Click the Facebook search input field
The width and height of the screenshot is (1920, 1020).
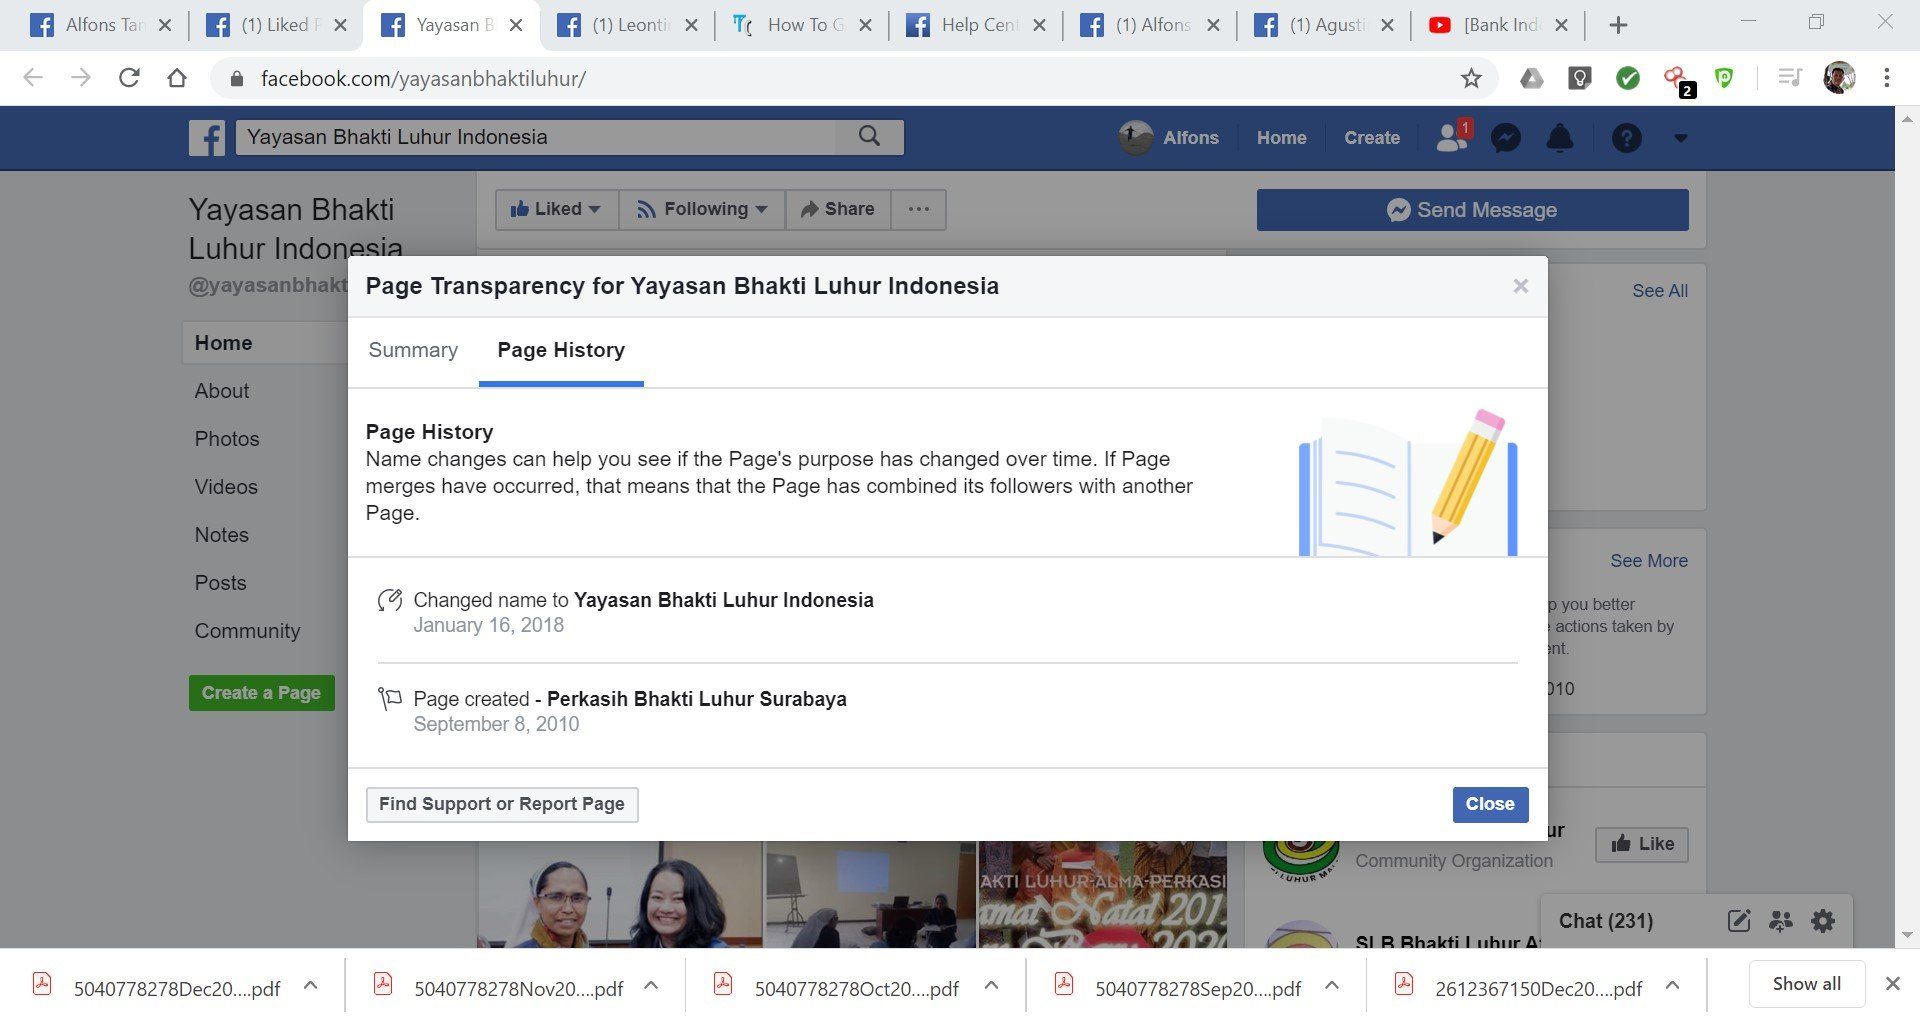(536, 137)
